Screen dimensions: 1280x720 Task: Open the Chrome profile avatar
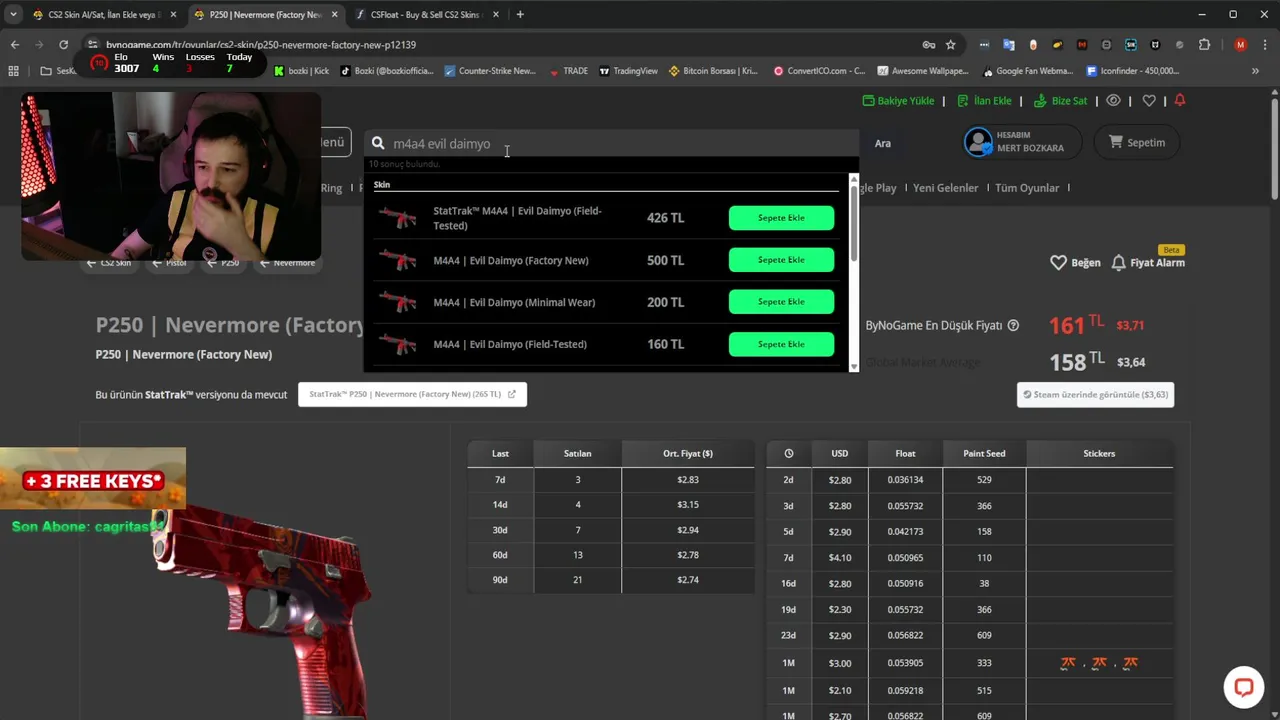[1240, 45]
